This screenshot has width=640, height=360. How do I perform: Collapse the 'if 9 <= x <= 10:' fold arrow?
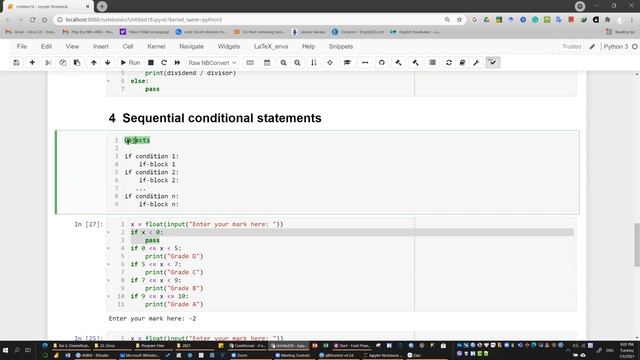(109, 296)
